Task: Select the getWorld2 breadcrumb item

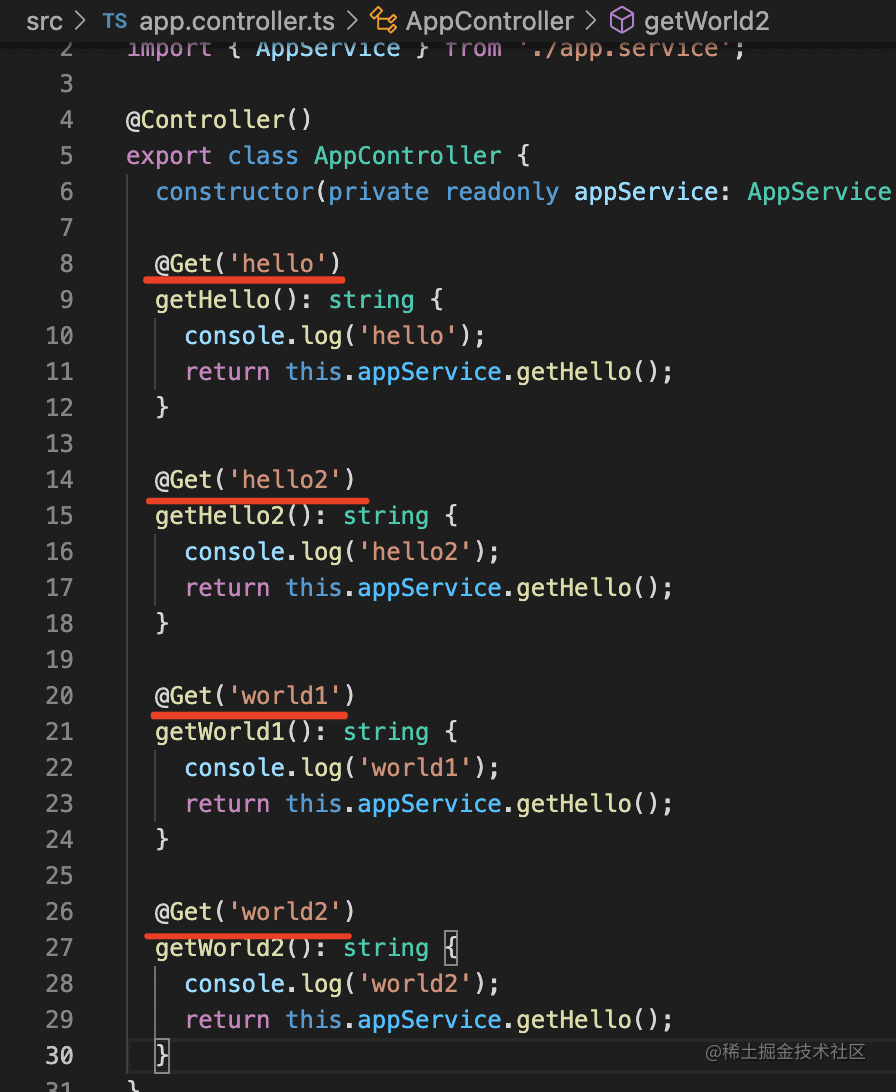Action: 706,21
